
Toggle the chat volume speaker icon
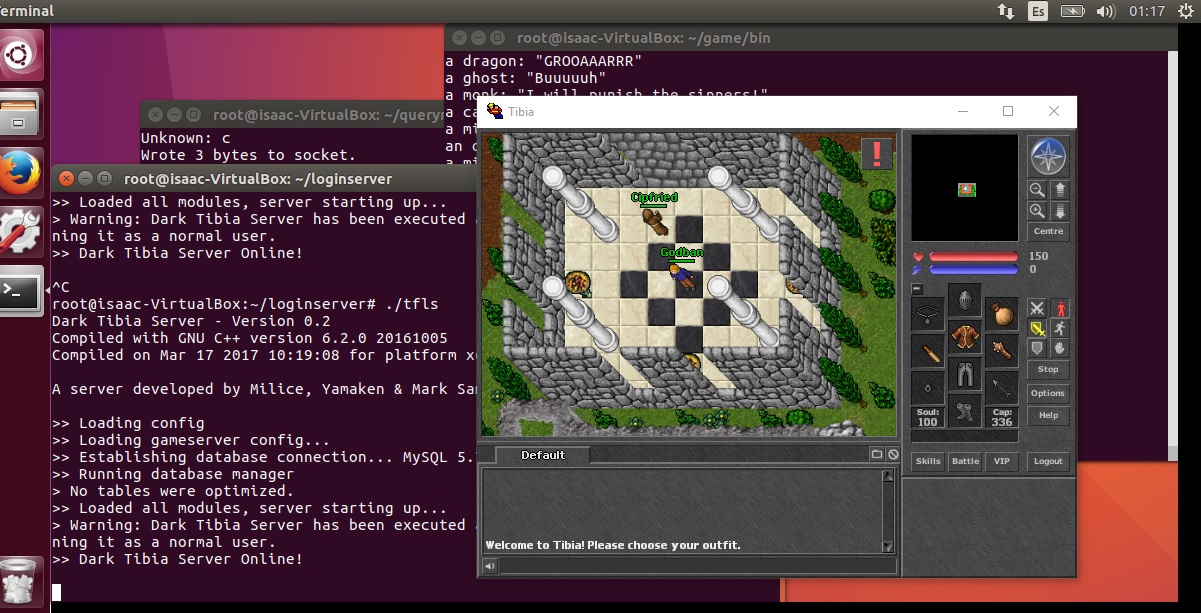click(x=490, y=566)
